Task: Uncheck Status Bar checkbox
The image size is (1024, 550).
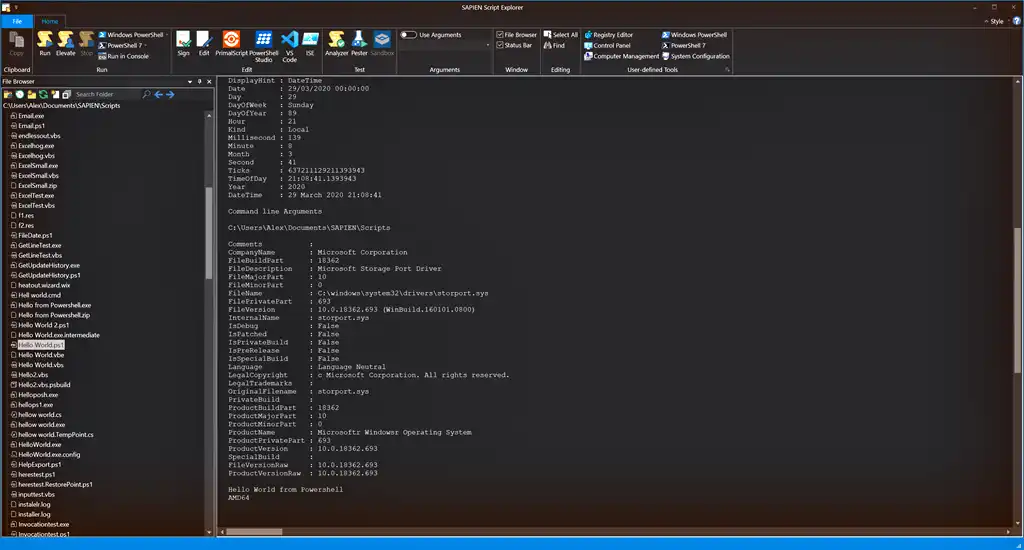Action: point(500,45)
